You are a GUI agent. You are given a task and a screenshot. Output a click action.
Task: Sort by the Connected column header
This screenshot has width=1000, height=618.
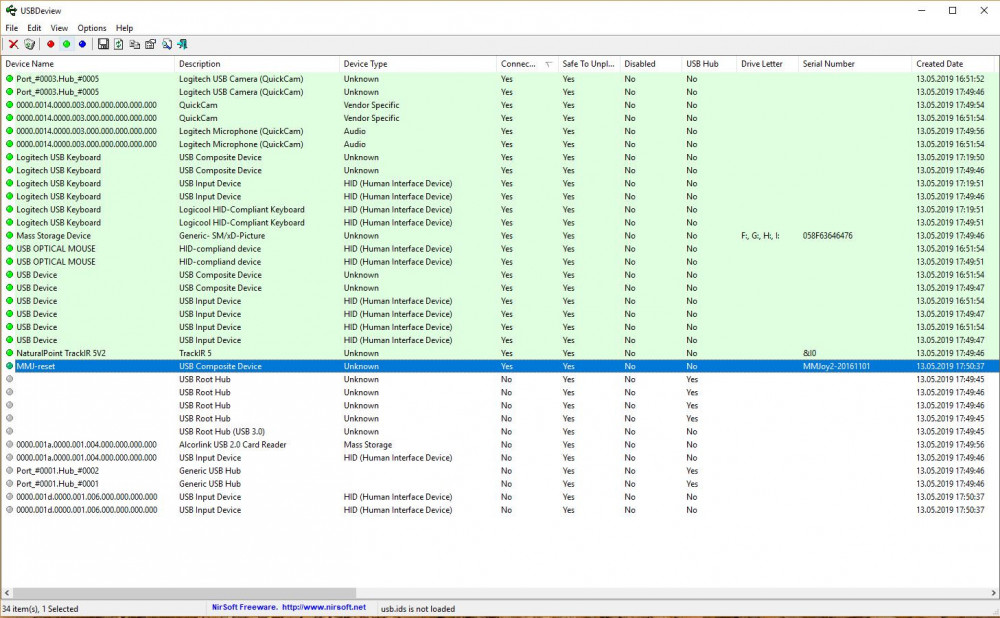(x=520, y=64)
